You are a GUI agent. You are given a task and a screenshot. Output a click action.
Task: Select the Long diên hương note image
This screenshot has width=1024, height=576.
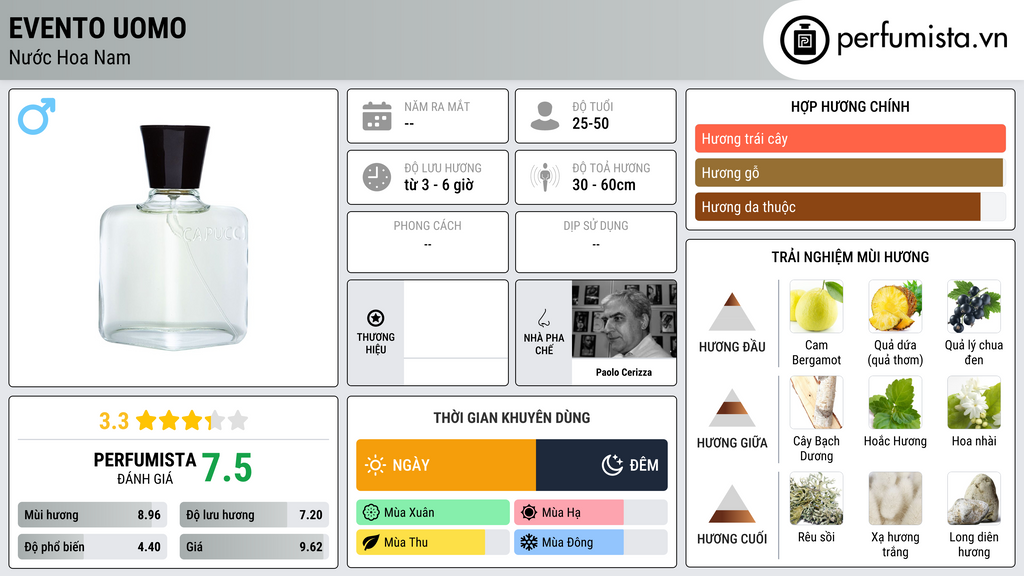[x=974, y=498]
